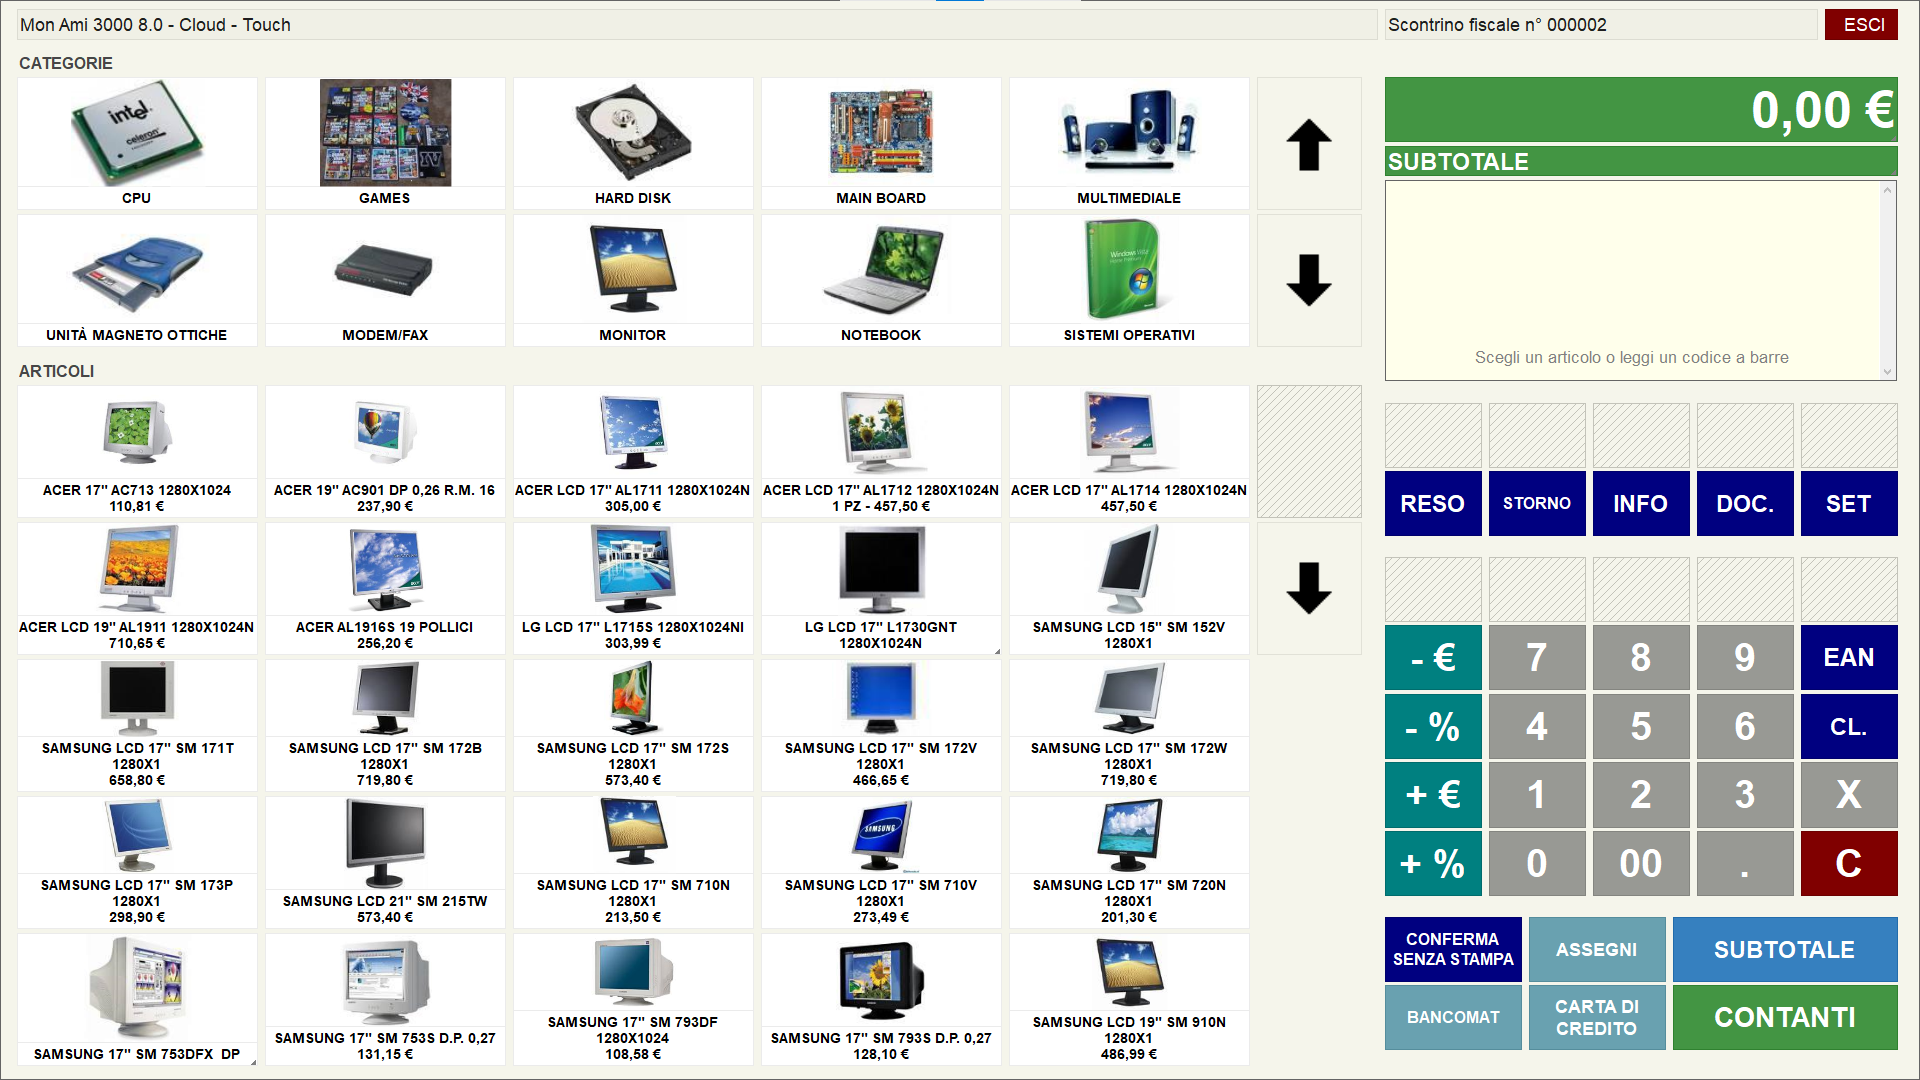The width and height of the screenshot is (1920, 1080).
Task: Add SAMSUNG LCD 15" SM 152V article
Action: click(x=1129, y=588)
